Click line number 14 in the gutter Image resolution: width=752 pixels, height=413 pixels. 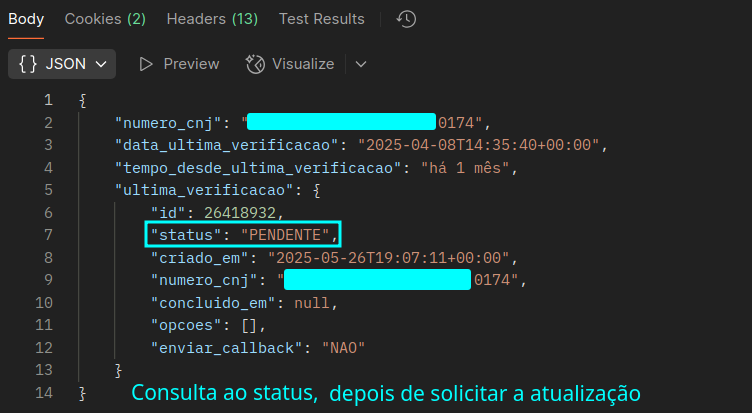click(44, 393)
